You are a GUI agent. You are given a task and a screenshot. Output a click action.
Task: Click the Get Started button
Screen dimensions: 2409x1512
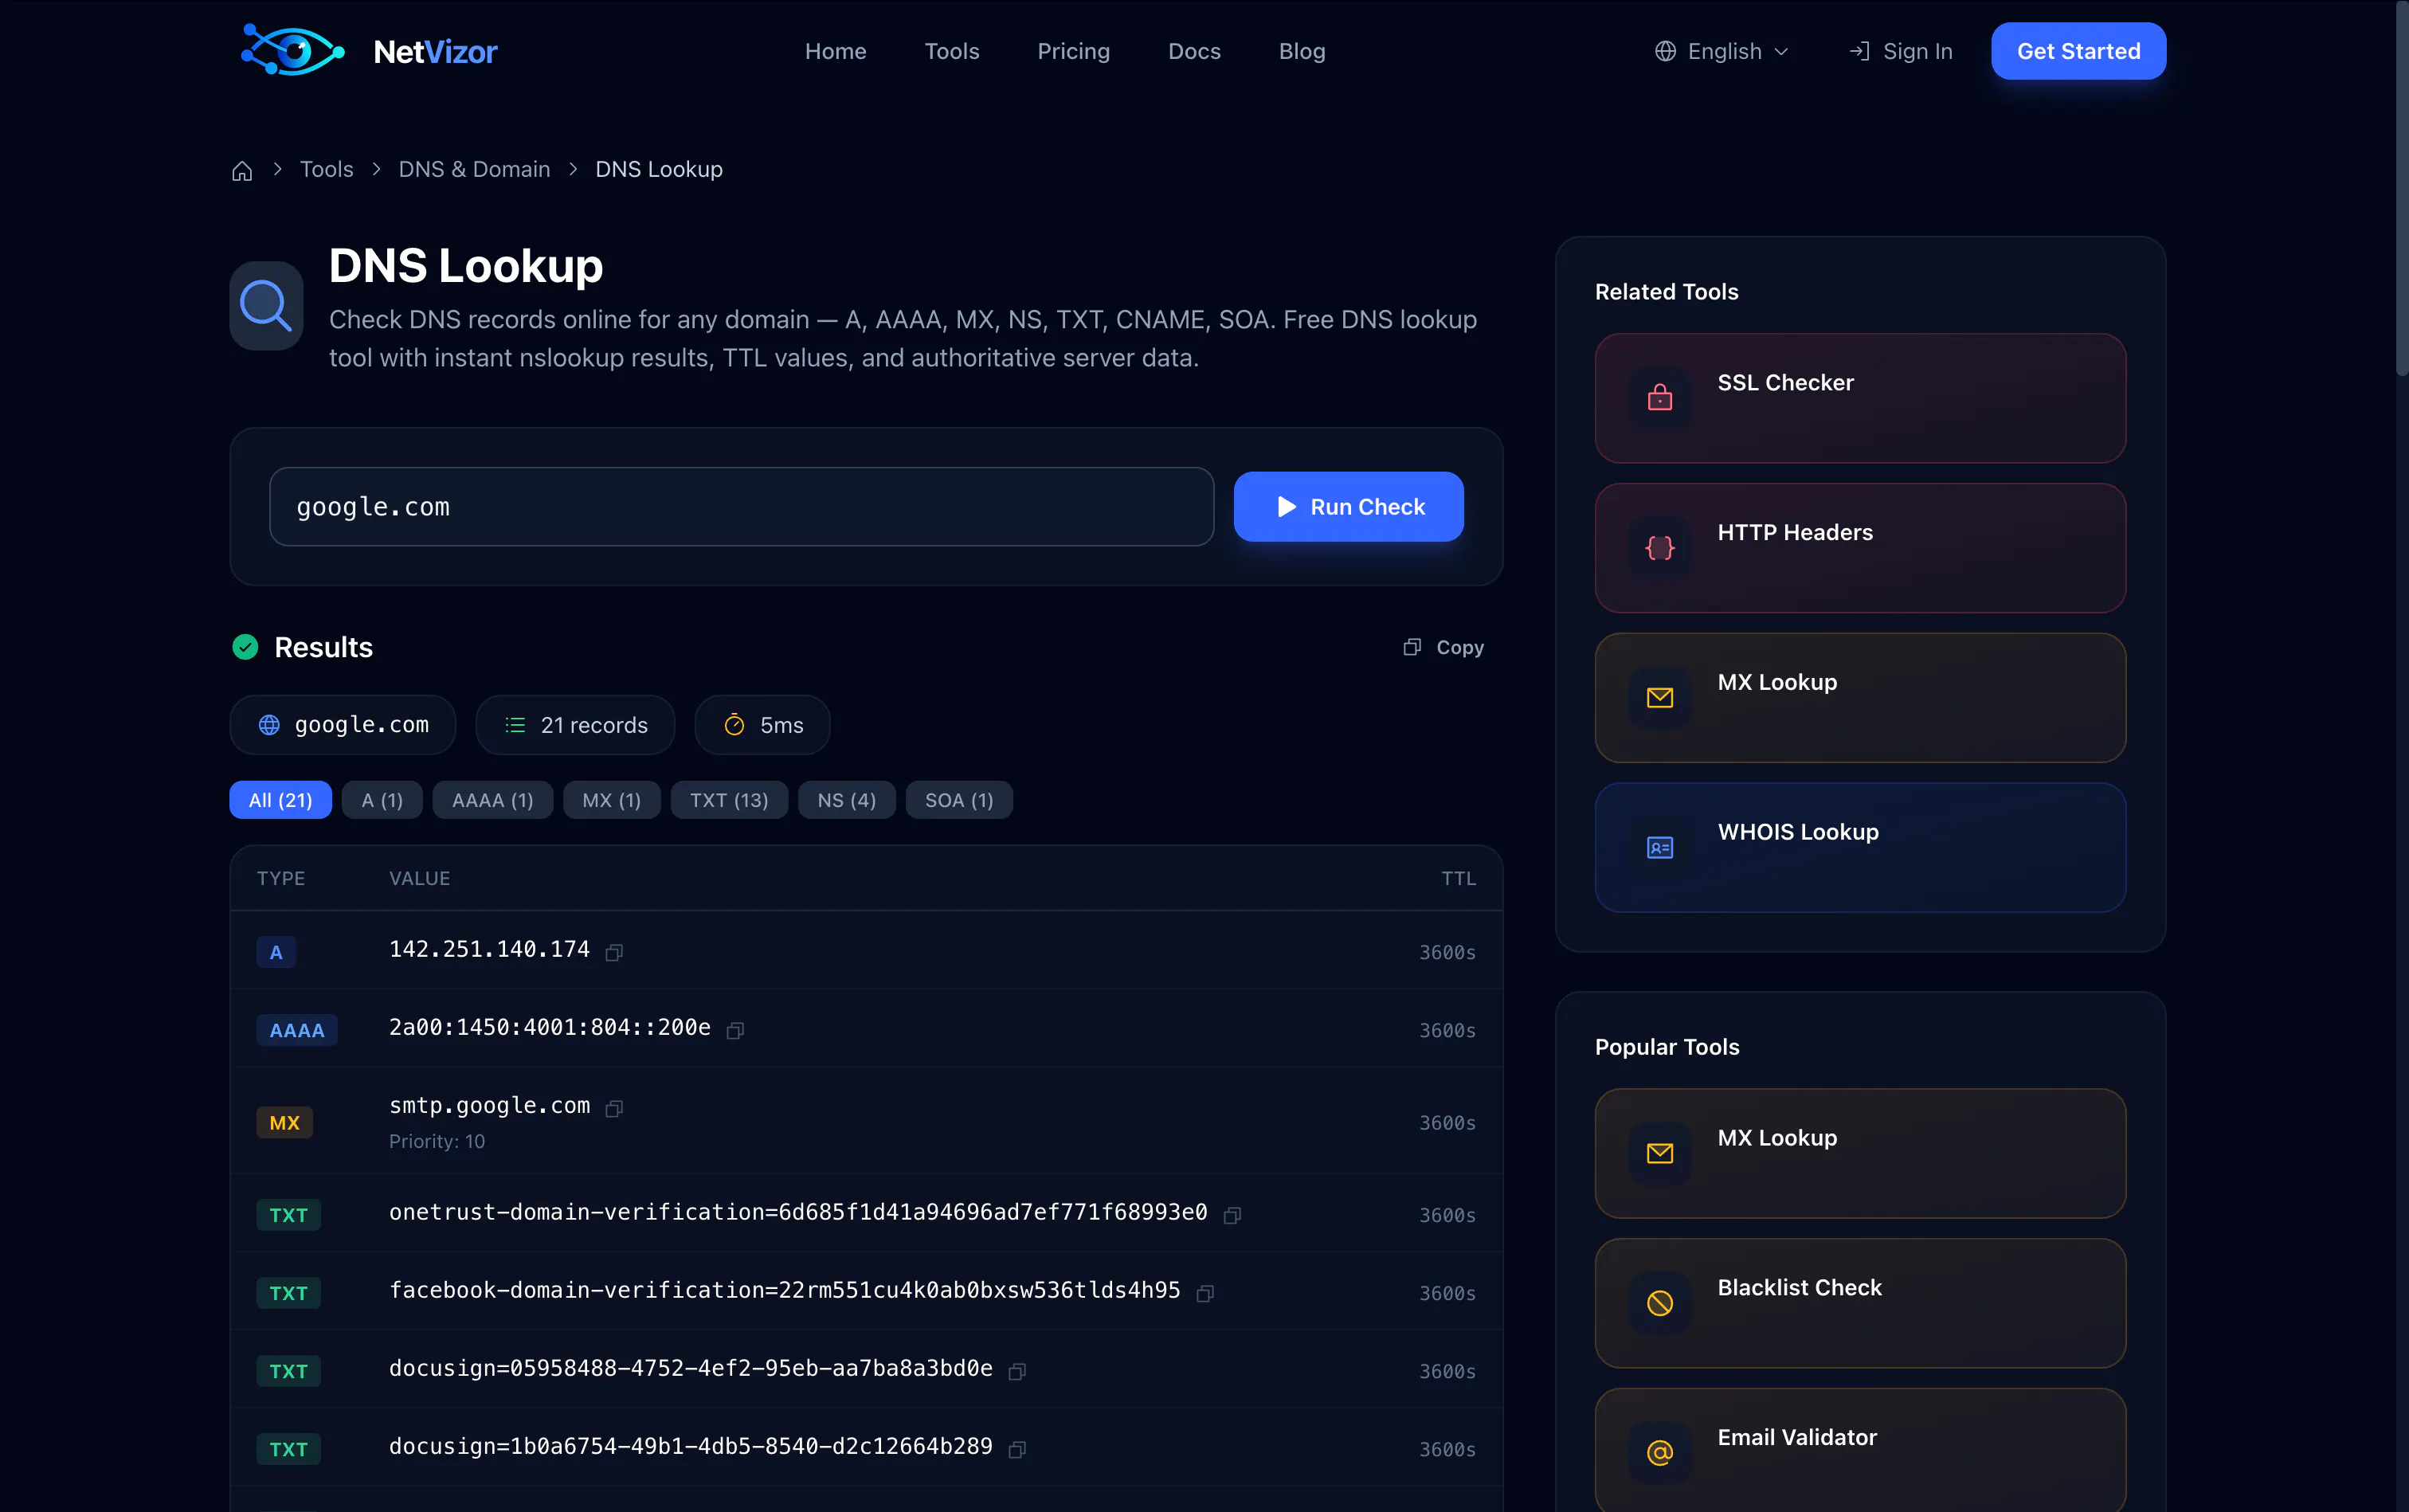(2078, 51)
